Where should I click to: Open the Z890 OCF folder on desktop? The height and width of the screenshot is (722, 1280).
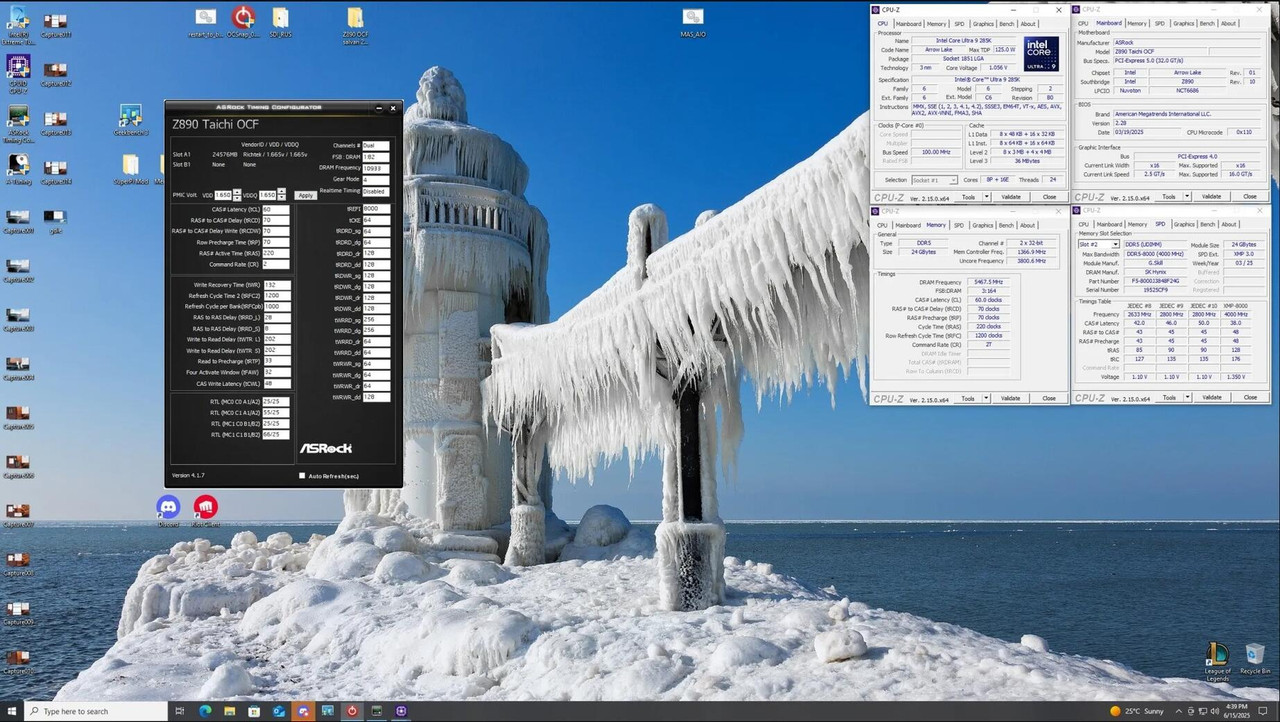point(355,24)
